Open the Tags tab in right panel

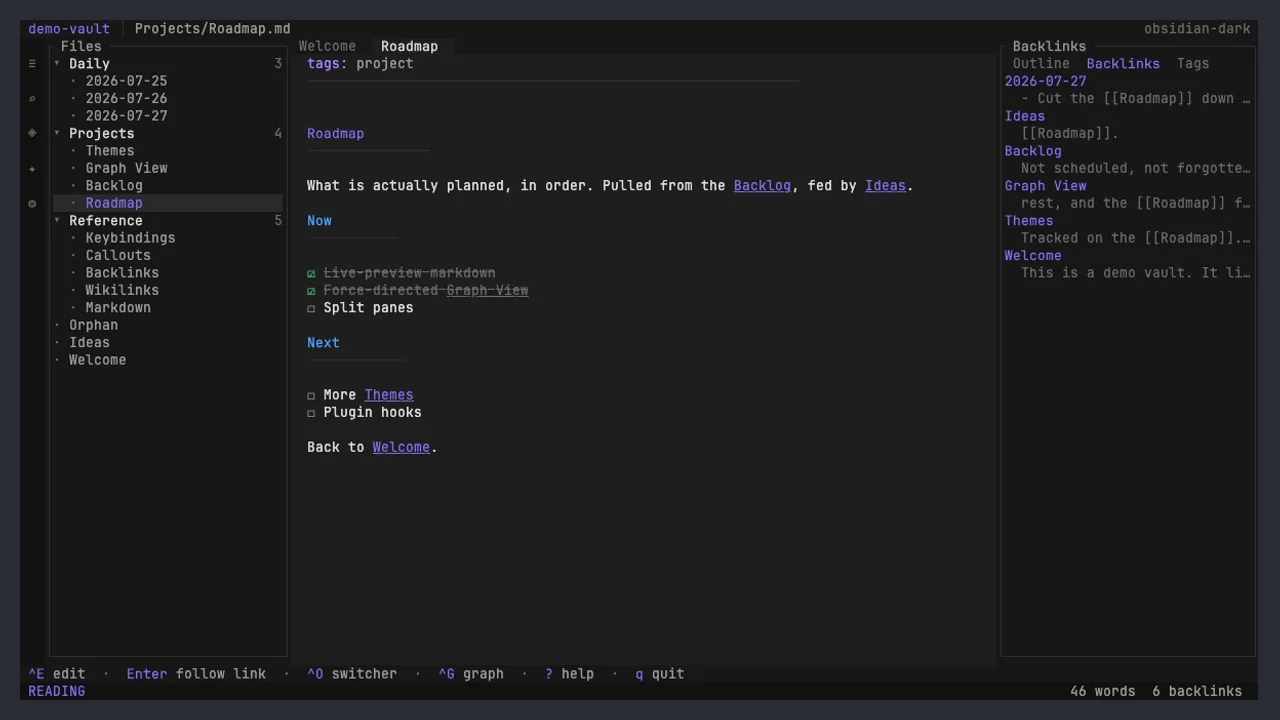(x=1193, y=64)
